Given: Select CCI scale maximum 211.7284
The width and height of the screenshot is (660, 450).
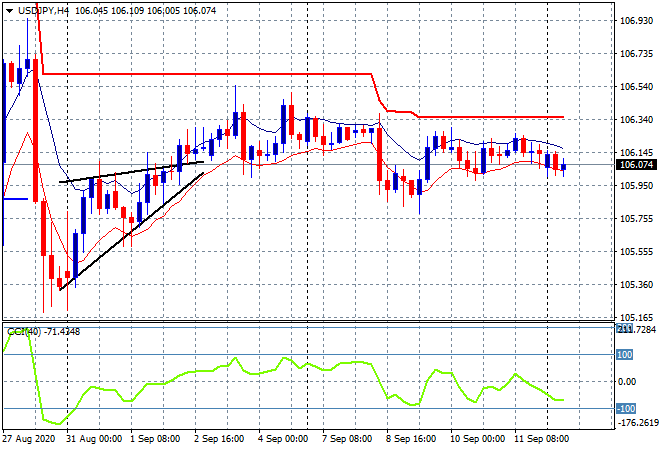Looking at the screenshot, I should tap(637, 329).
